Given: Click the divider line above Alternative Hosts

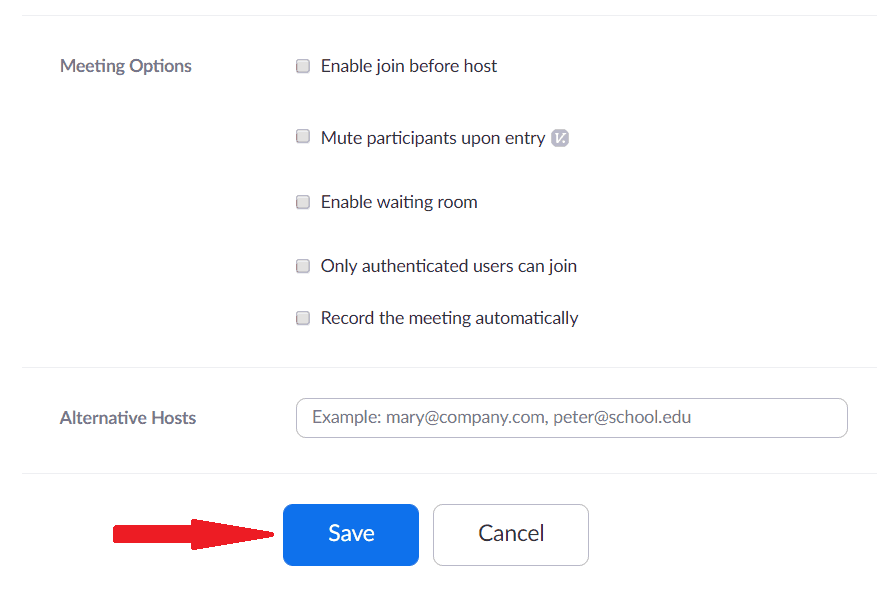Looking at the screenshot, I should (x=449, y=367).
